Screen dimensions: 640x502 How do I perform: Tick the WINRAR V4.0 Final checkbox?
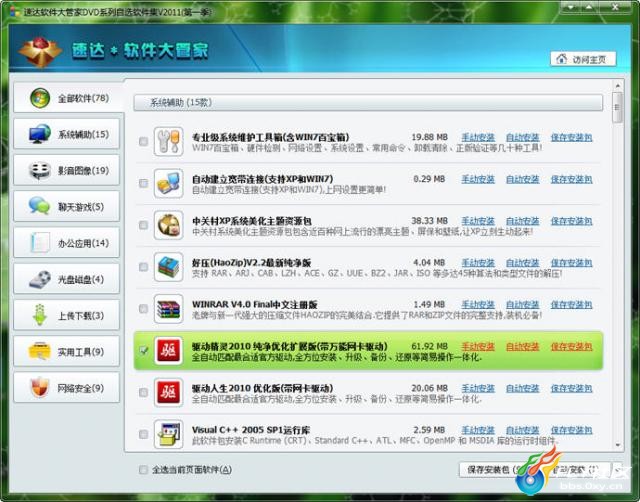pyautogui.click(x=143, y=309)
